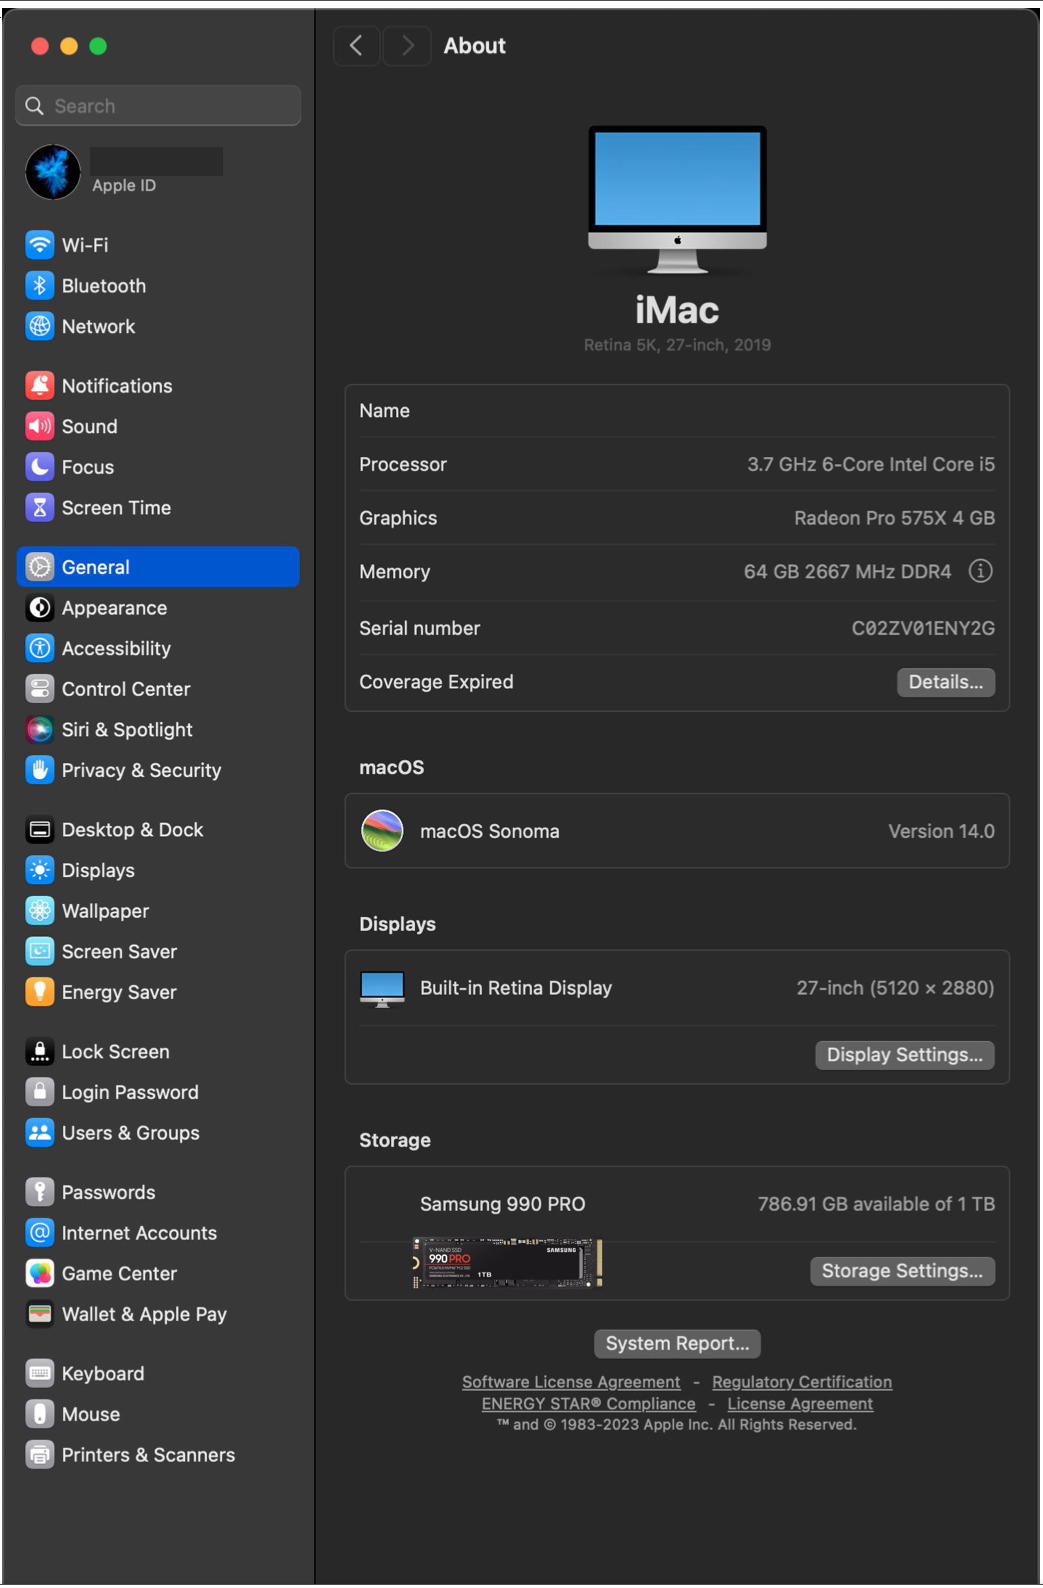Select the Mouse icon in sidebar
This screenshot has height=1588, width=1043.
click(39, 1414)
